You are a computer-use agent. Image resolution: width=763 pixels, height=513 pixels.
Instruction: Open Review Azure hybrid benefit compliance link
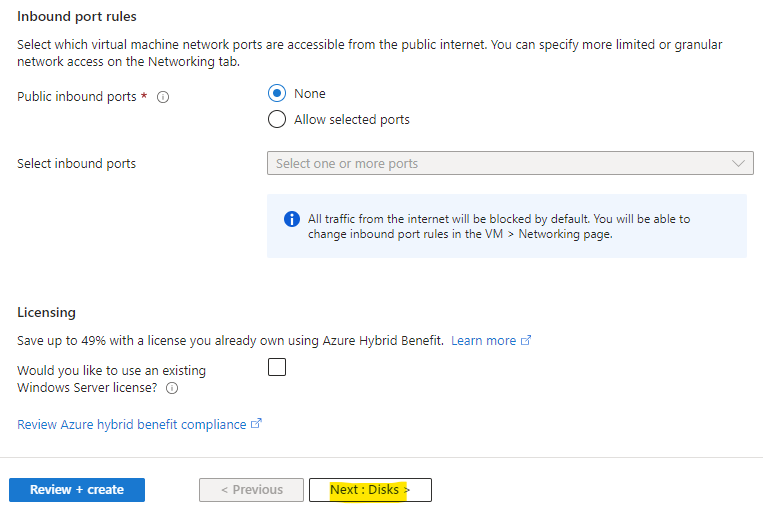tap(131, 424)
